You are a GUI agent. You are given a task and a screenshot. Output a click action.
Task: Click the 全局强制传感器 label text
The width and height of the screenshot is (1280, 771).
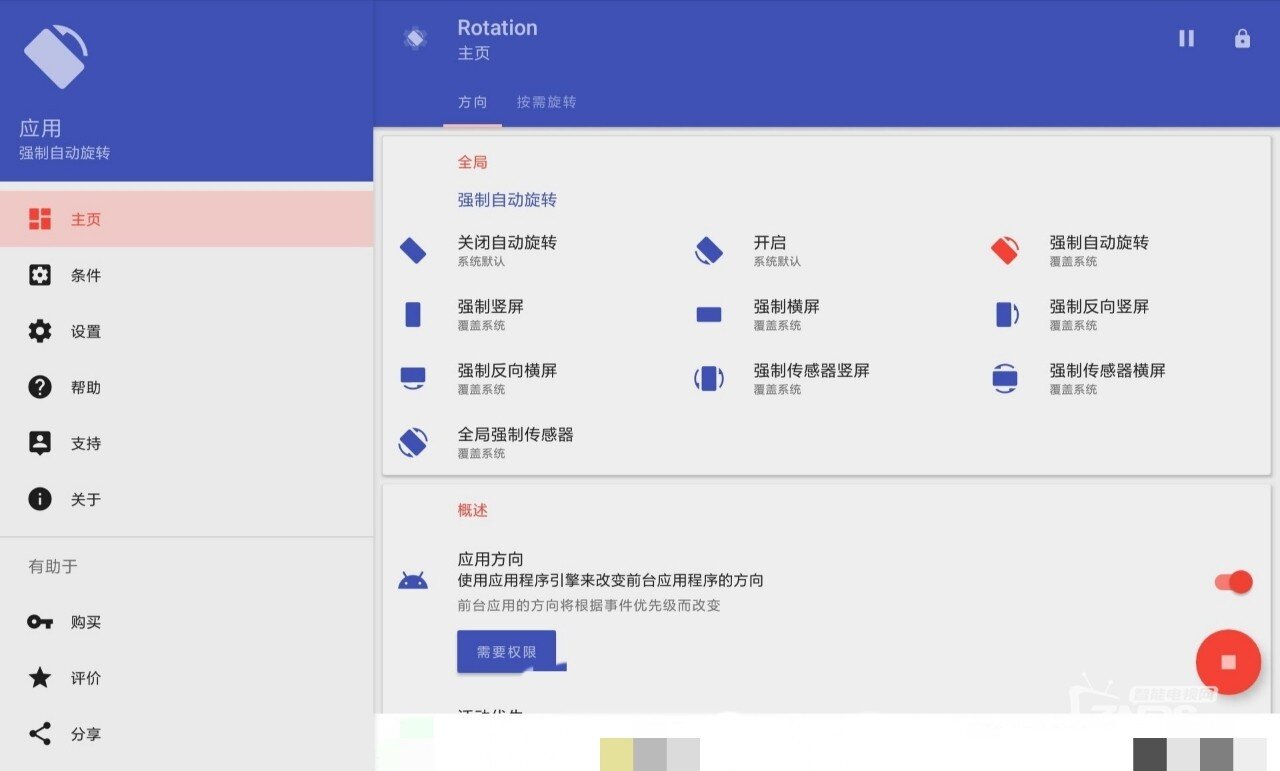tap(516, 434)
